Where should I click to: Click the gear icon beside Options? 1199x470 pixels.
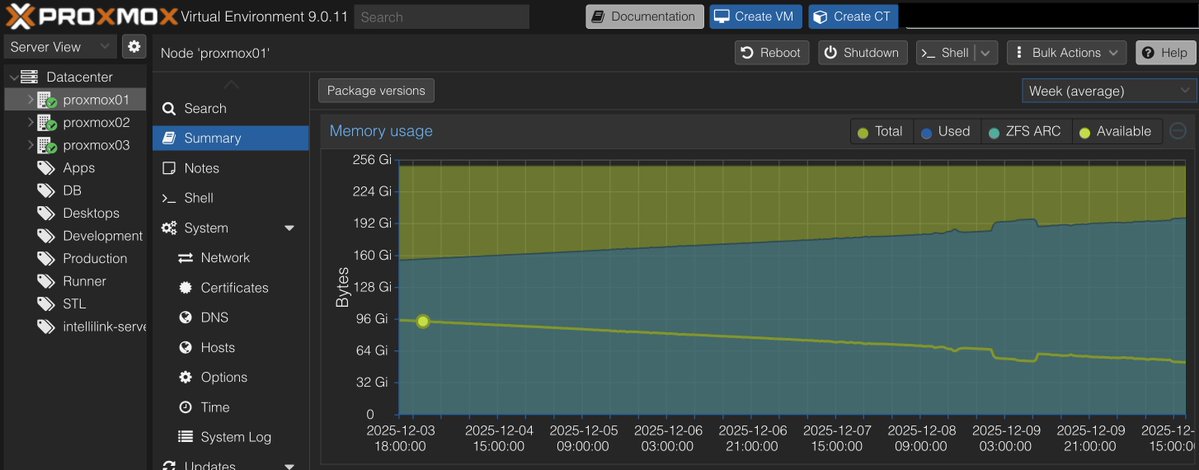click(185, 378)
